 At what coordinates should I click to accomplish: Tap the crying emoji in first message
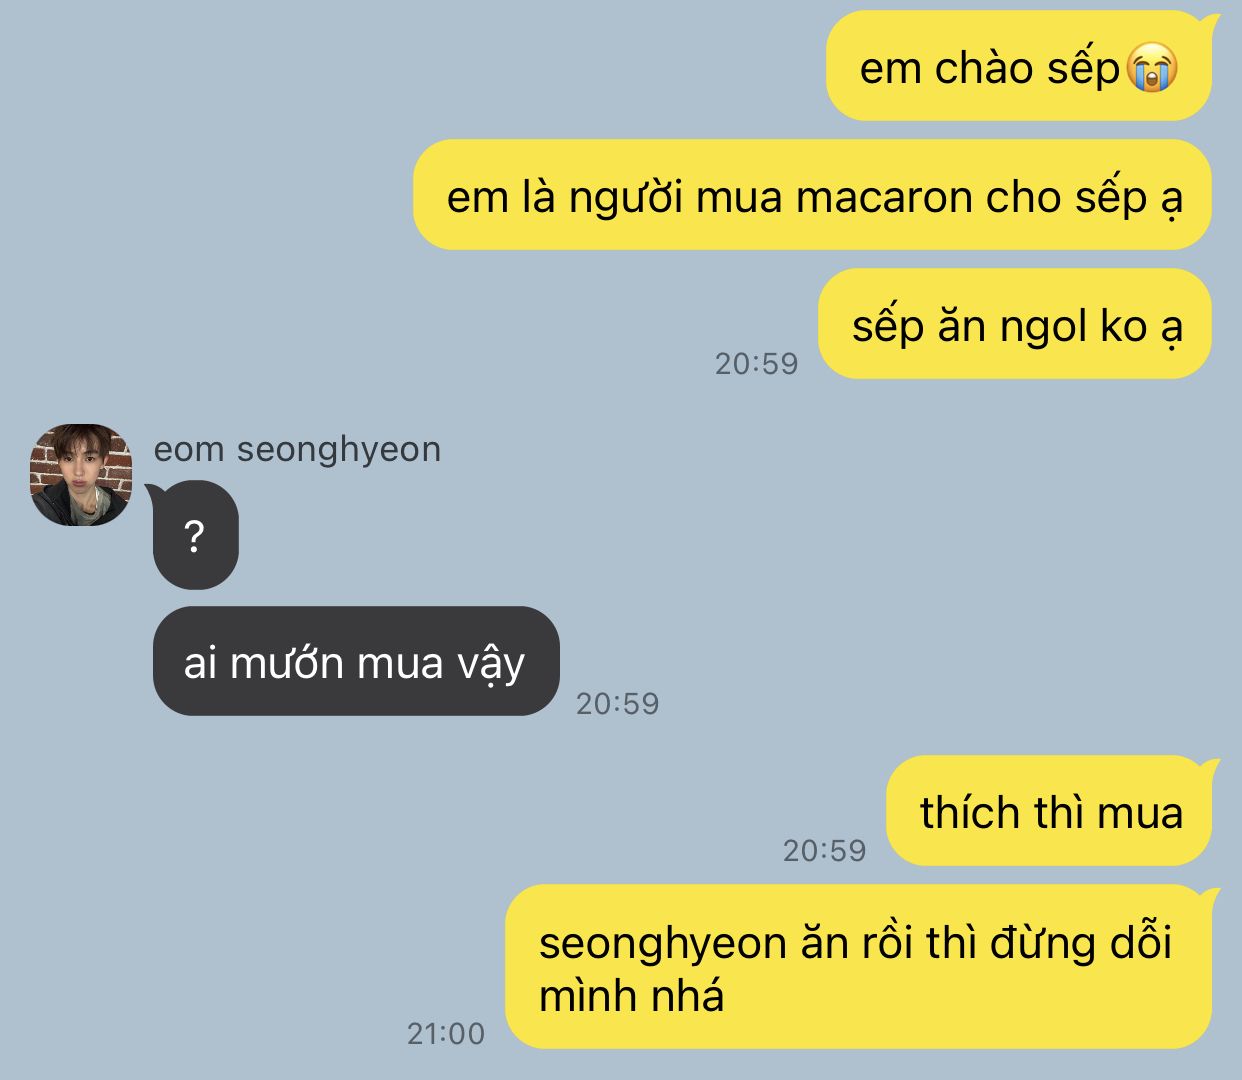coord(1152,68)
